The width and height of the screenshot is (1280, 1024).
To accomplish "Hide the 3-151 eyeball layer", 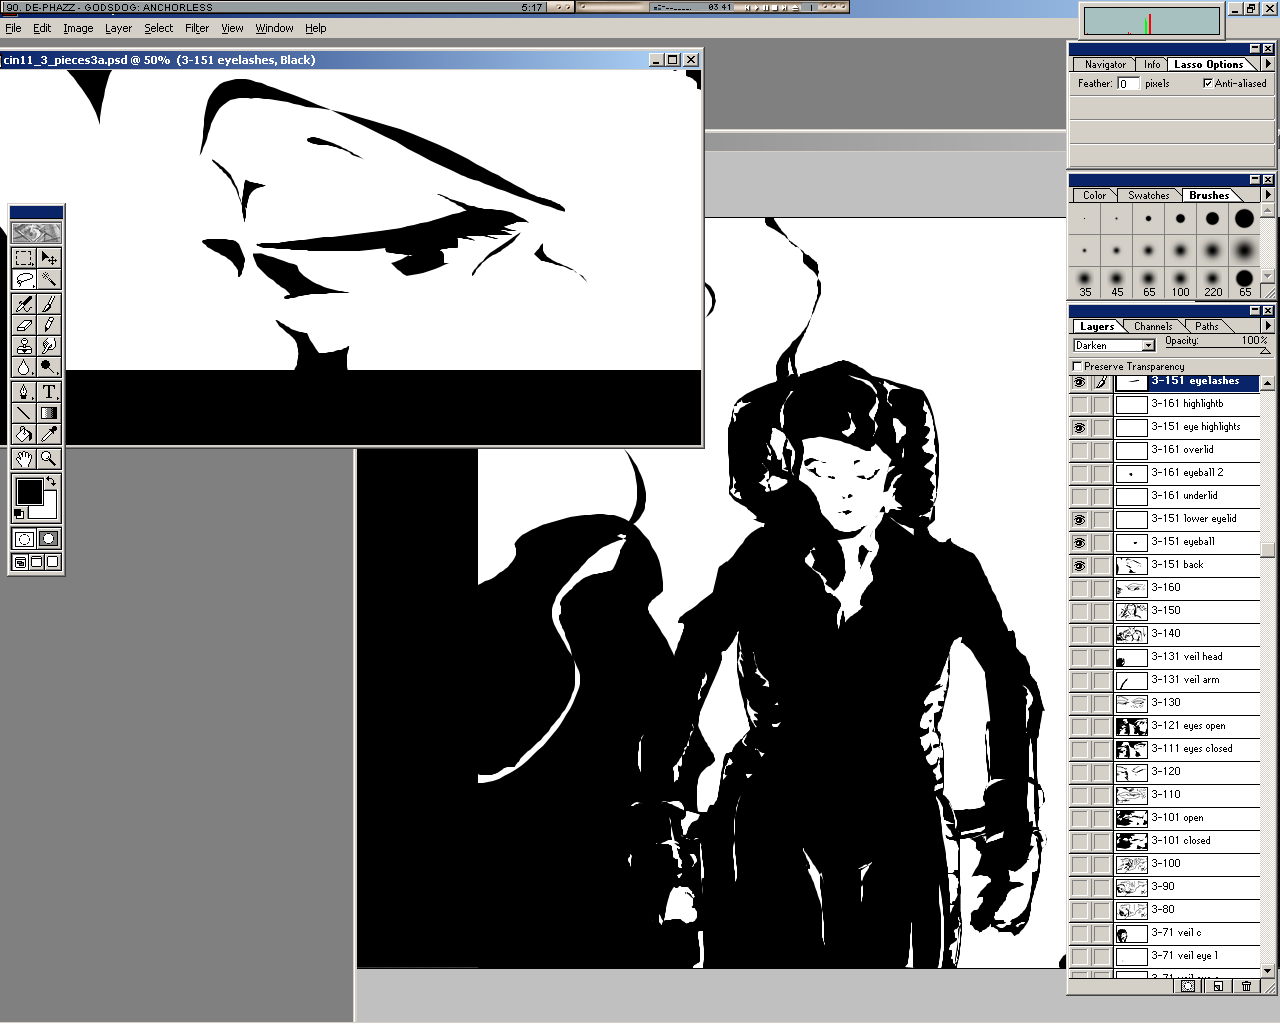I will coord(1079,543).
